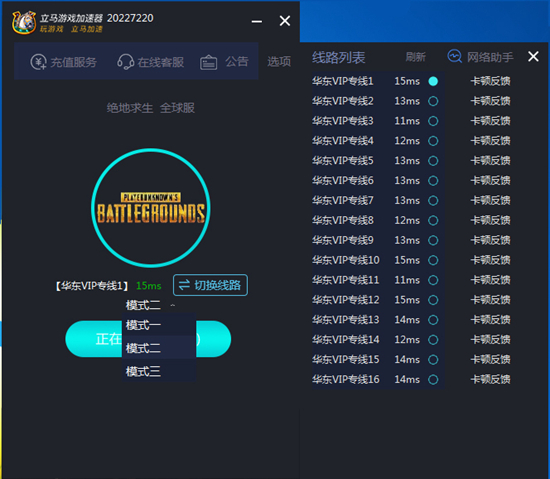Click the 华东VIP专线15 line name

[x=346, y=359]
